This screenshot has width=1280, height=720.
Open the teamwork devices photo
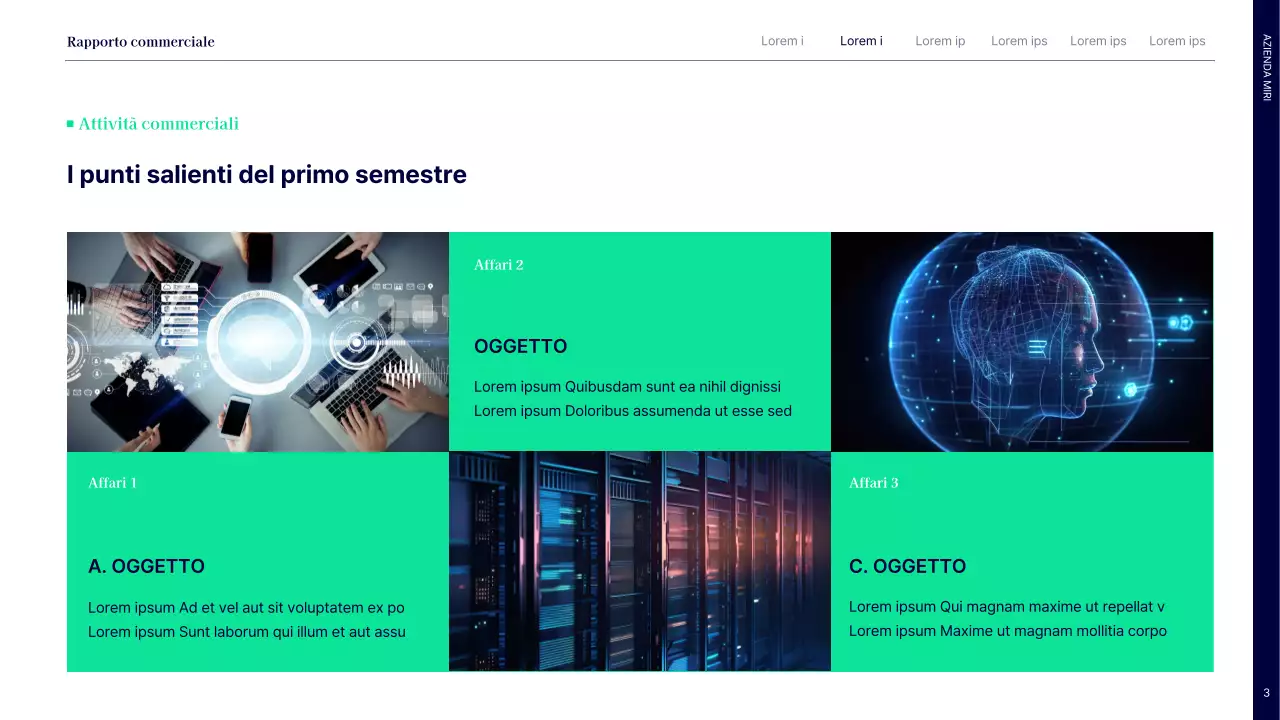pyautogui.click(x=257, y=341)
